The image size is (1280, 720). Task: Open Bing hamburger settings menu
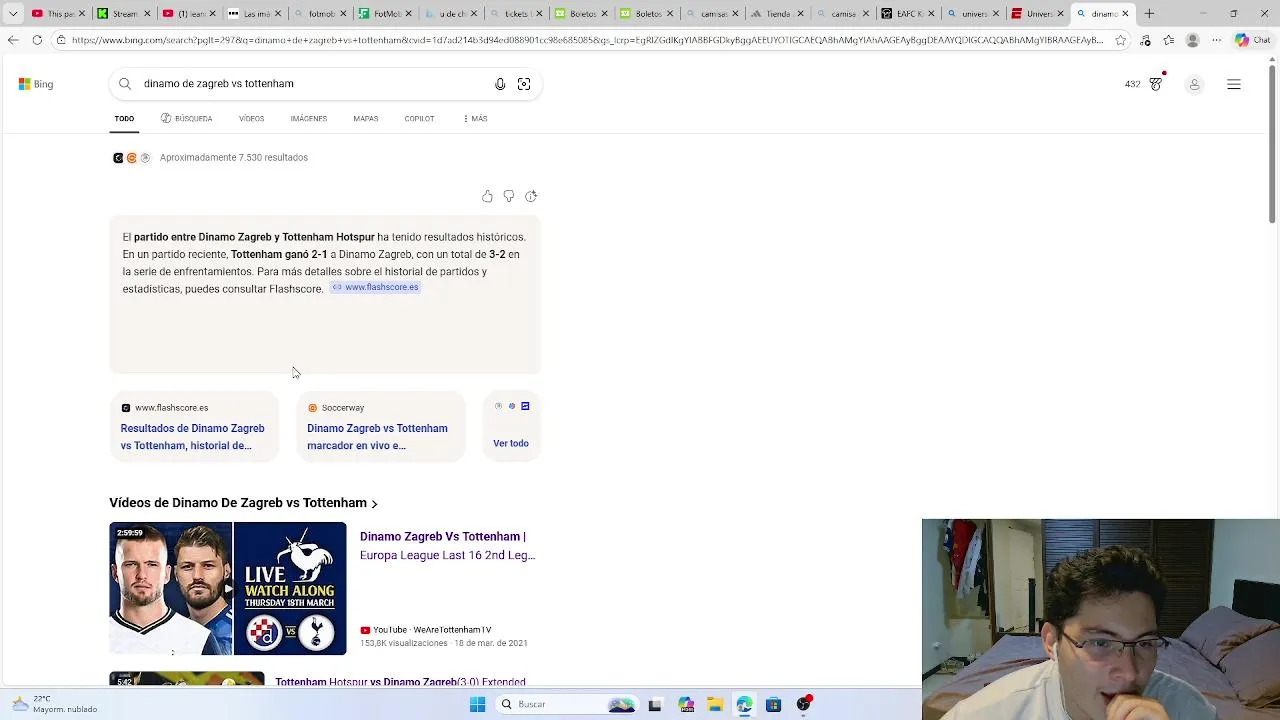click(1234, 85)
